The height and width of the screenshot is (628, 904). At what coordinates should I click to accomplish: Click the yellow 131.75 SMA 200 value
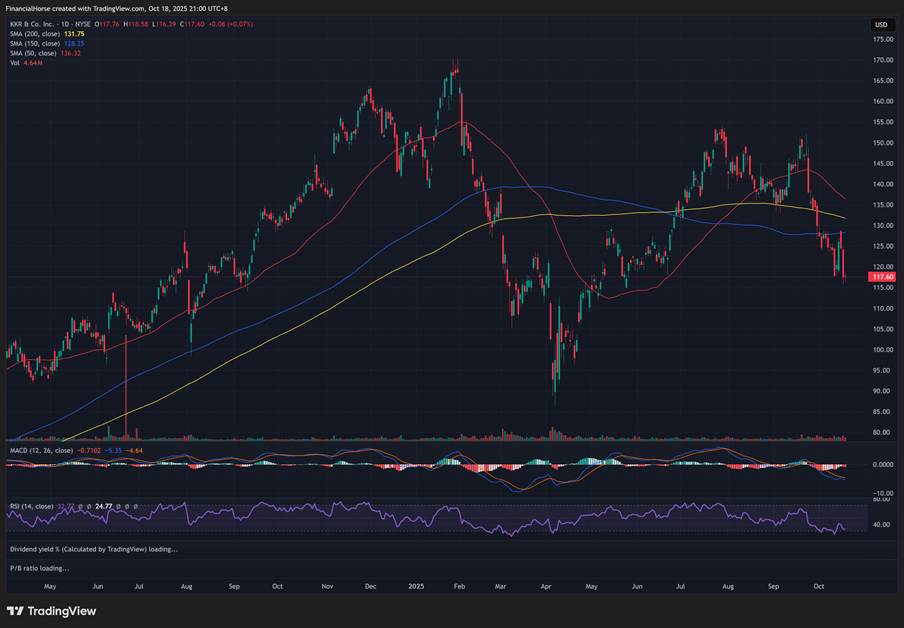(76, 35)
